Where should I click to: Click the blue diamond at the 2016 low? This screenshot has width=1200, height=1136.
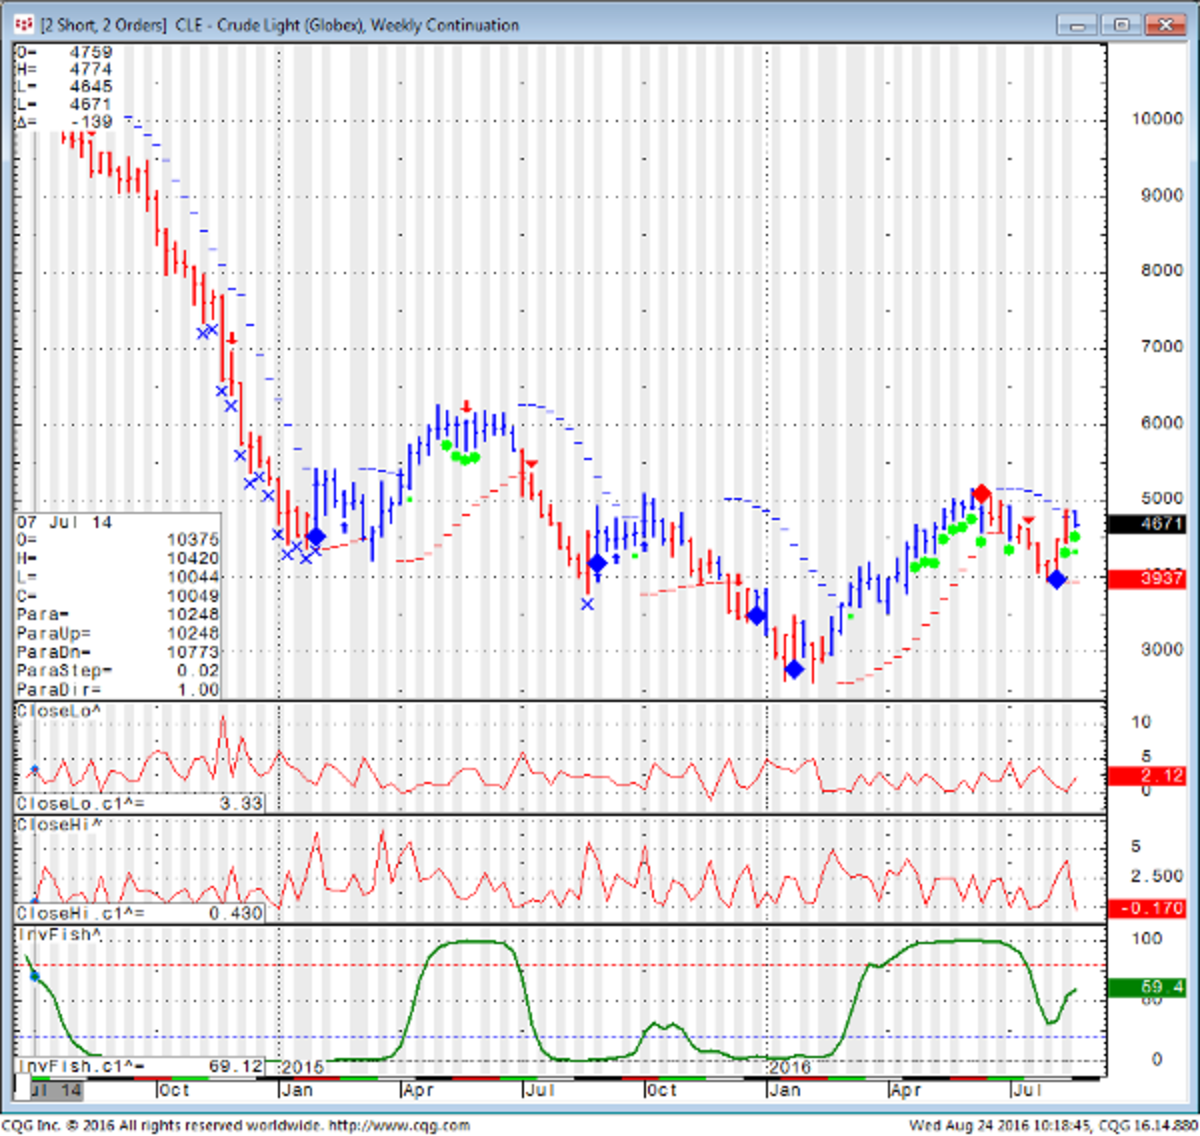(x=794, y=669)
